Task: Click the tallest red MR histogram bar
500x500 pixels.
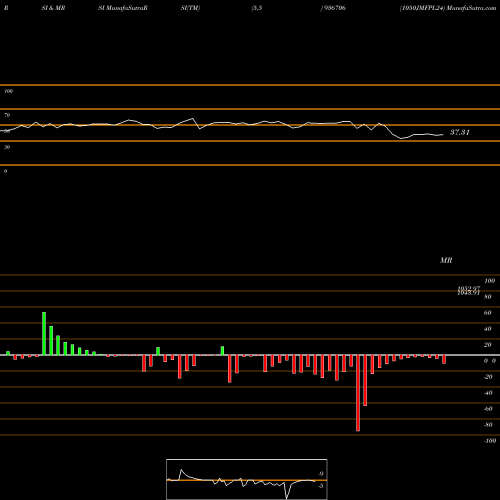Action: 358,393
